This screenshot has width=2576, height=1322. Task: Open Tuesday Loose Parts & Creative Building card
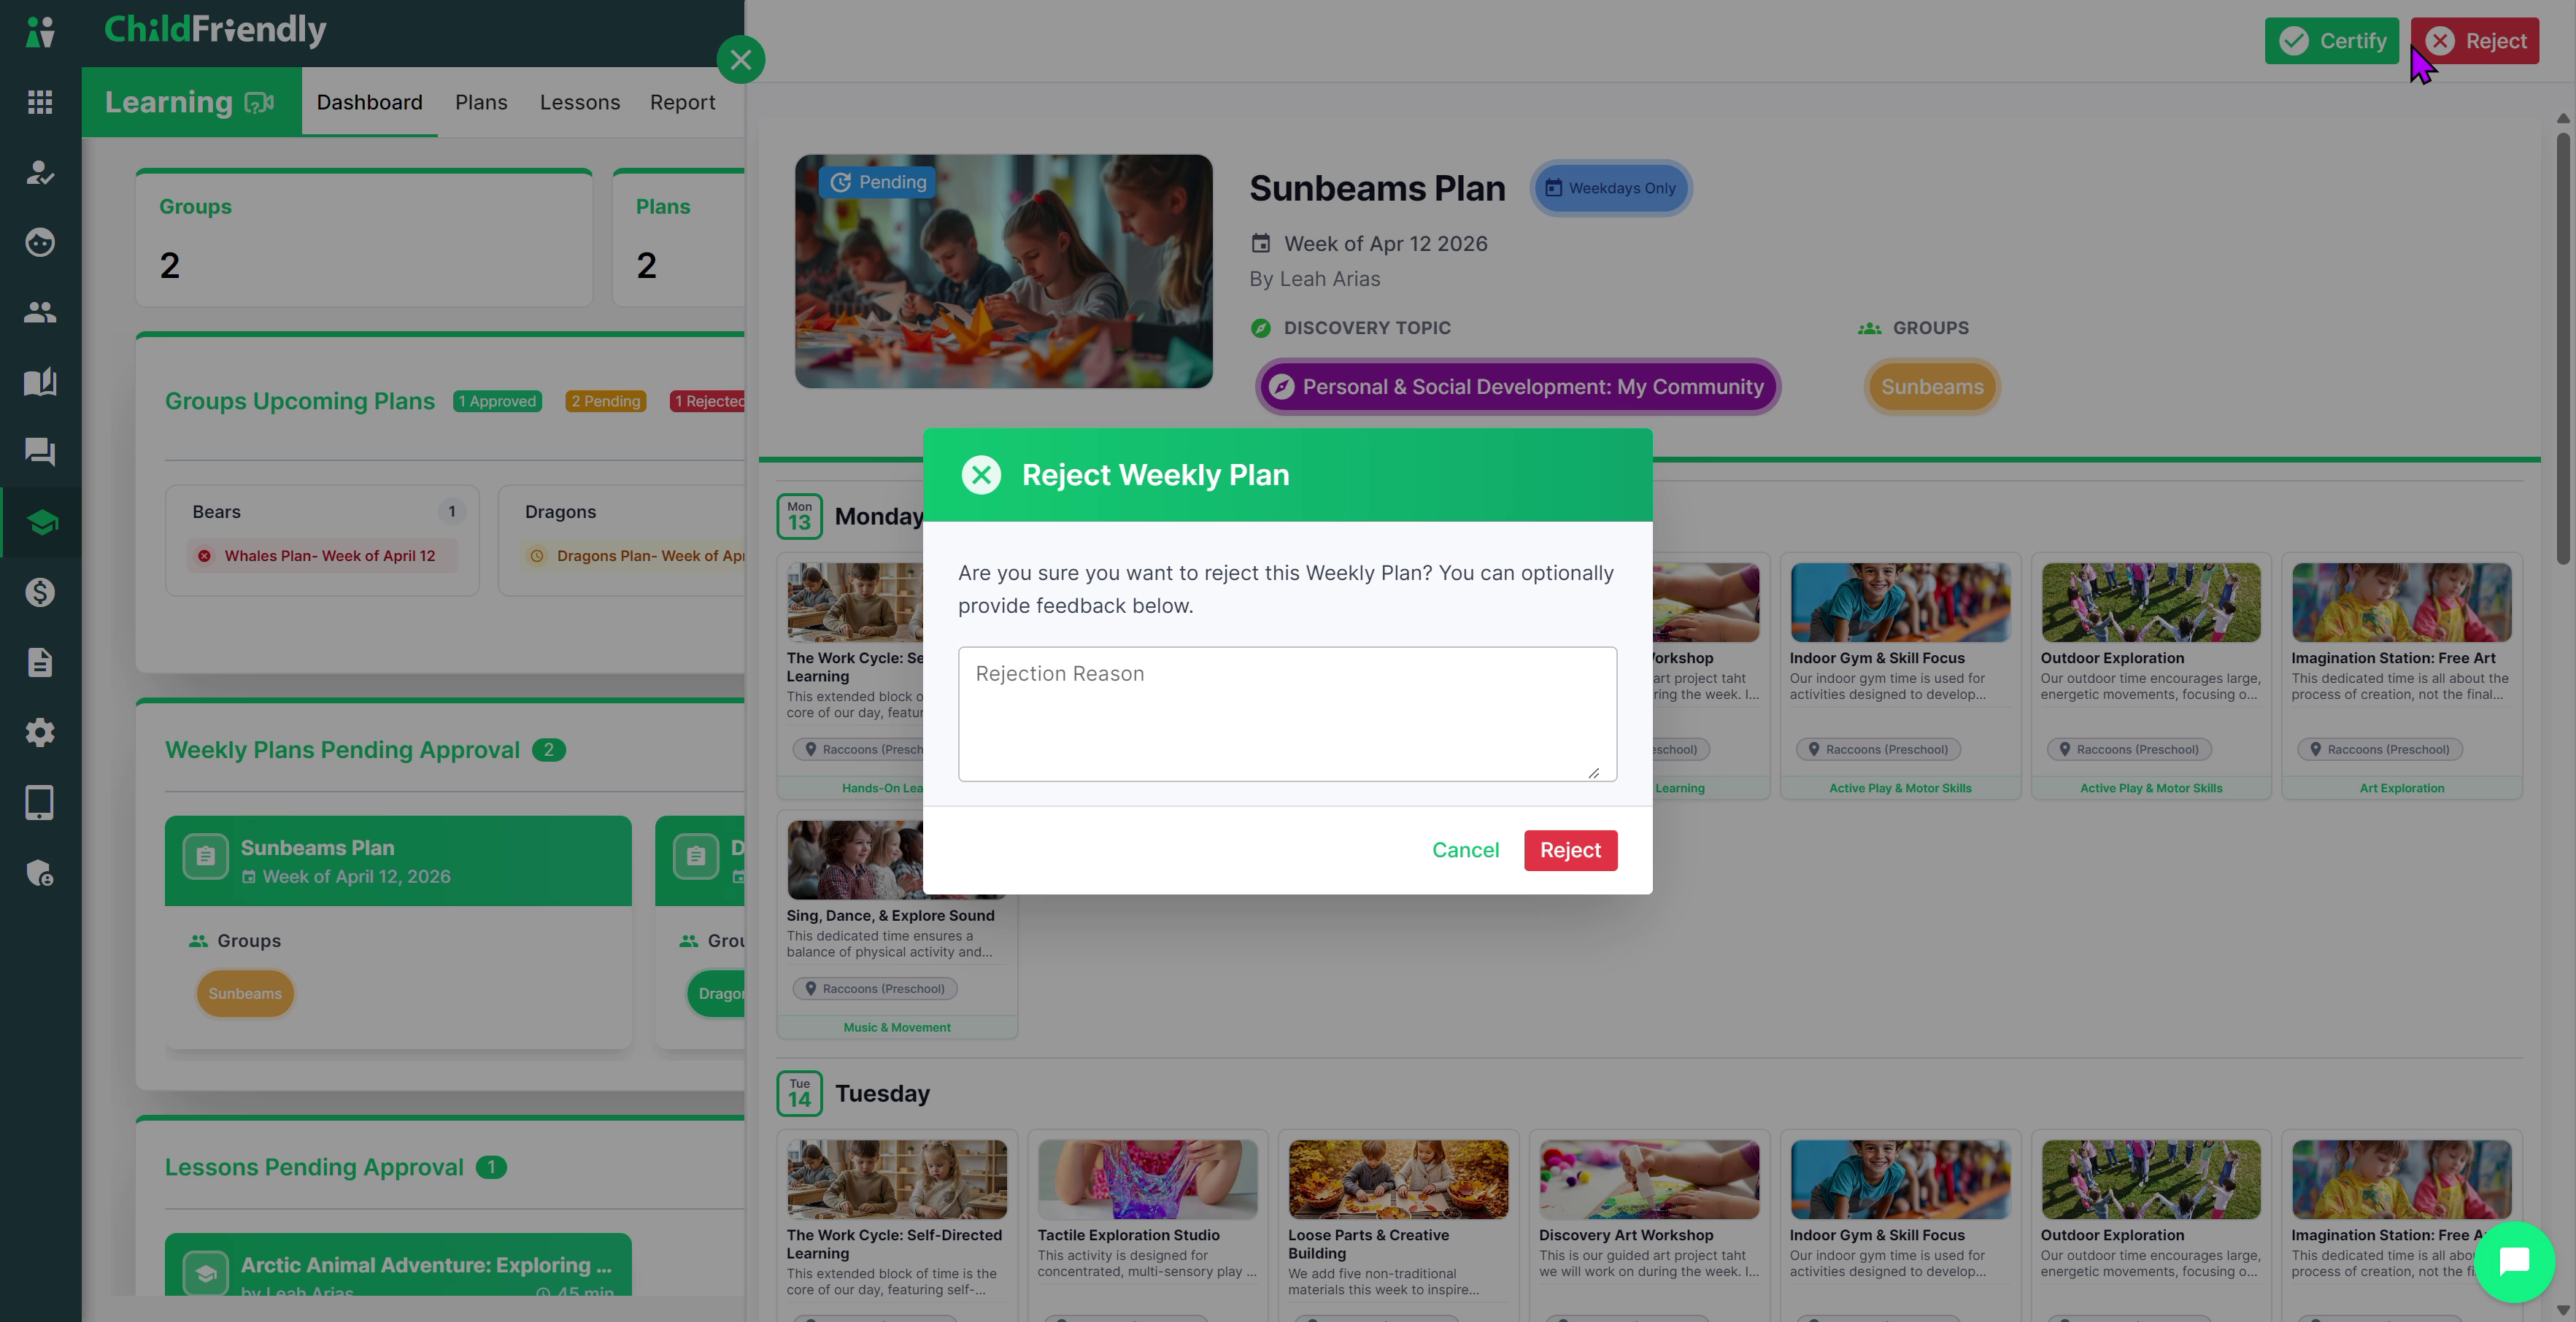[x=1398, y=1225]
